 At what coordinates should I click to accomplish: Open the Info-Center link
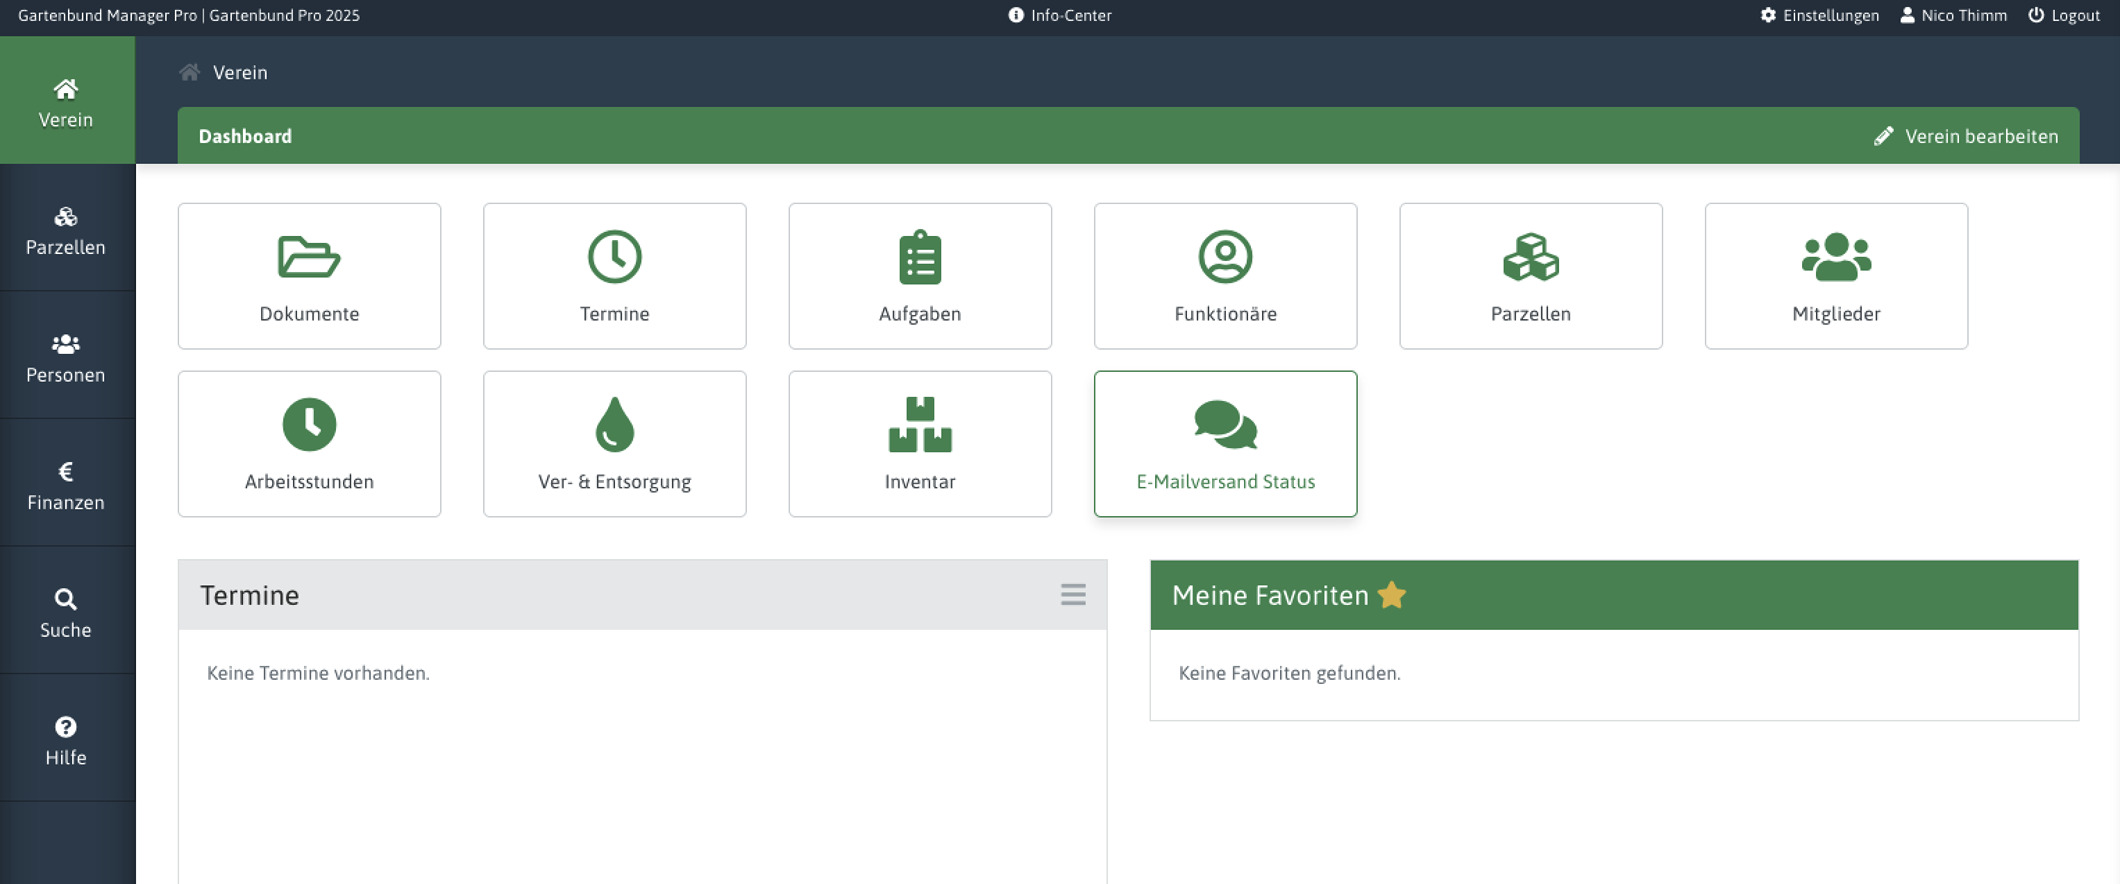(1060, 15)
